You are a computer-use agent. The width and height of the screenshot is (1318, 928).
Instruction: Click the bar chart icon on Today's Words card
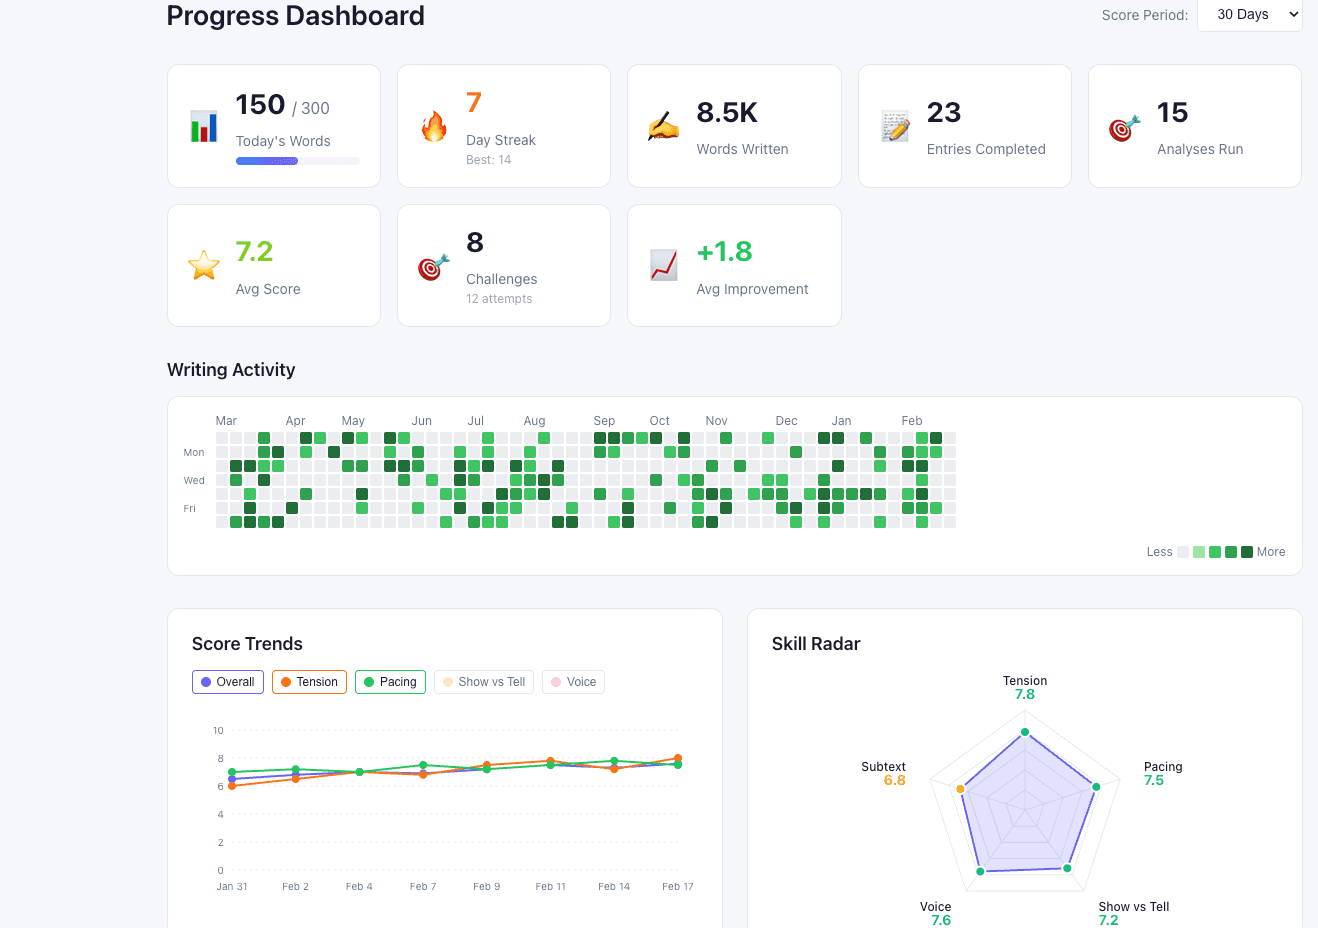[x=204, y=126]
